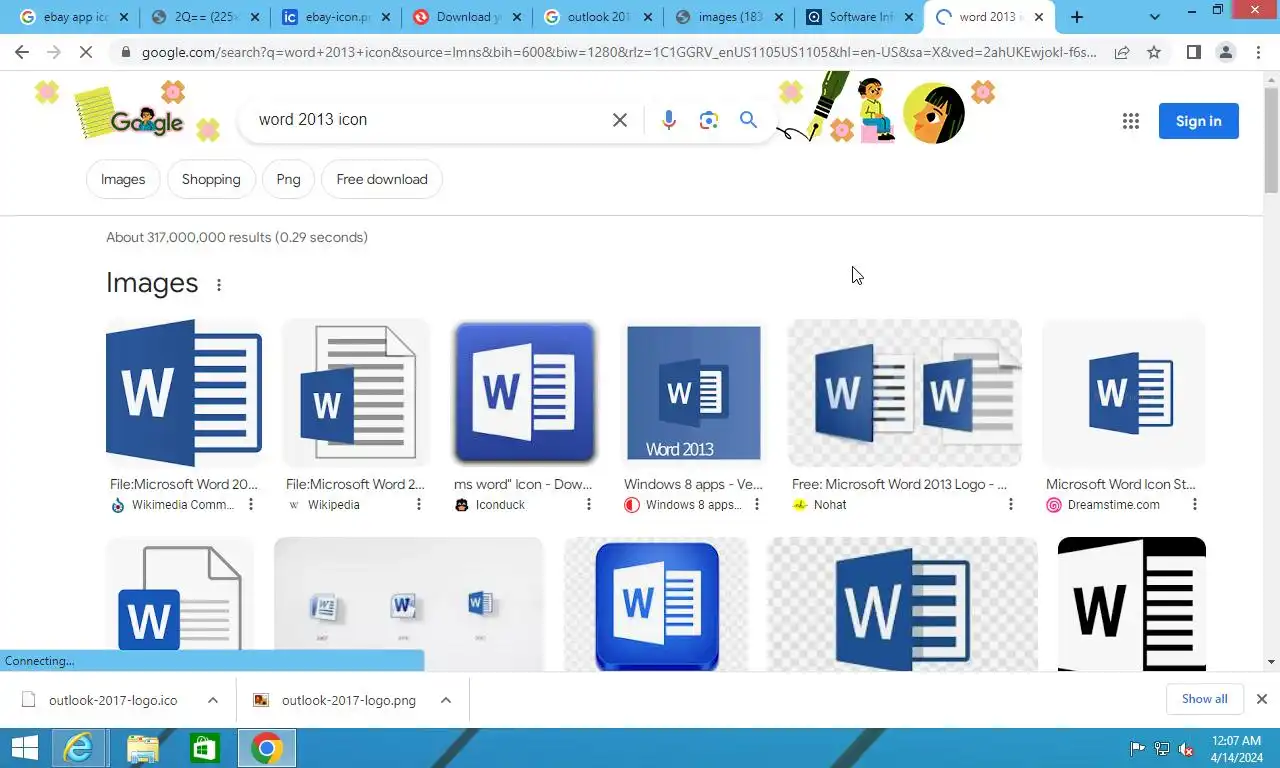The height and width of the screenshot is (768, 1280).
Task: Click taskbar clock showing 12:07 AM
Action: (1236, 749)
